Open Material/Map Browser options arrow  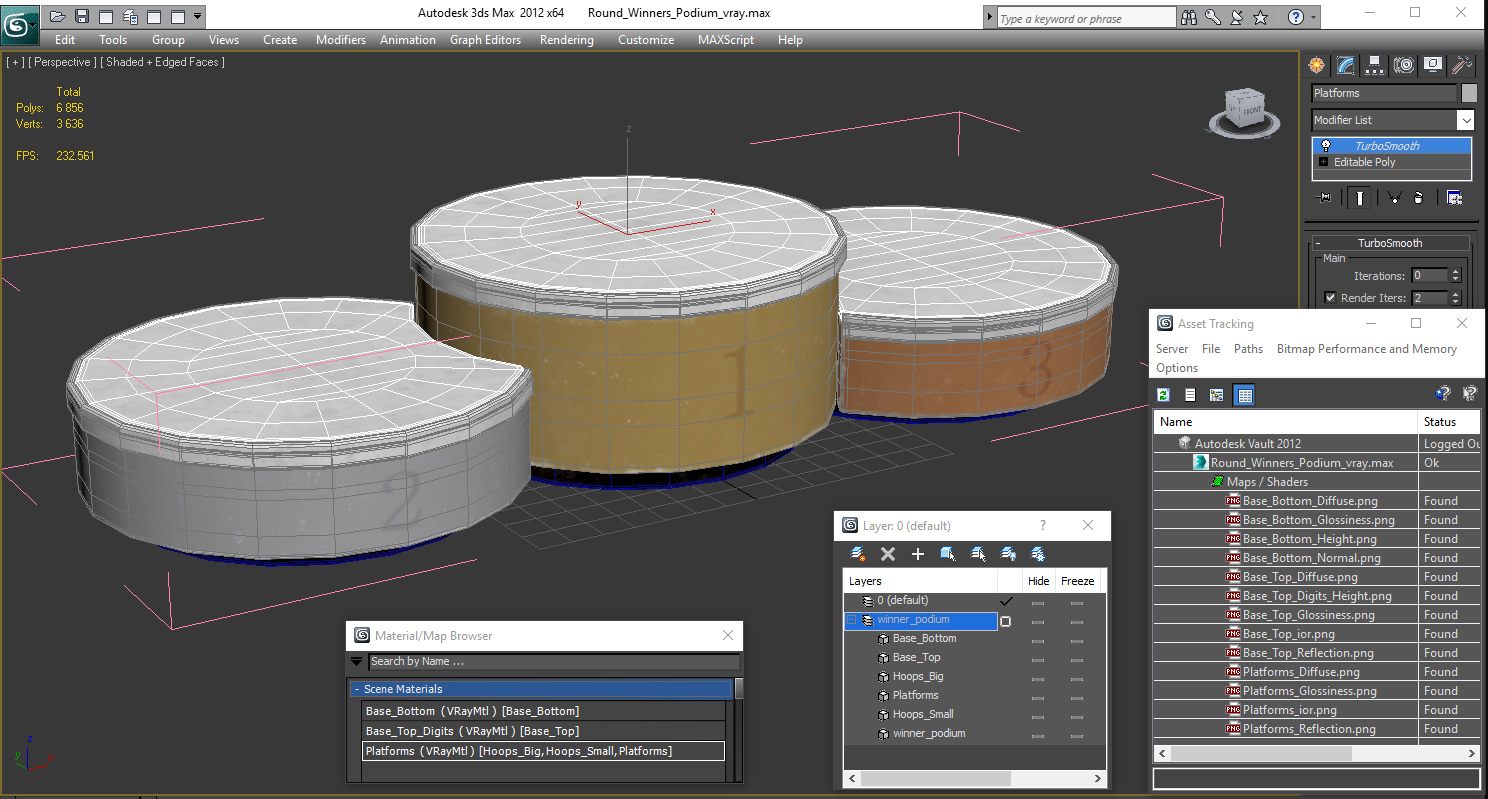click(356, 661)
